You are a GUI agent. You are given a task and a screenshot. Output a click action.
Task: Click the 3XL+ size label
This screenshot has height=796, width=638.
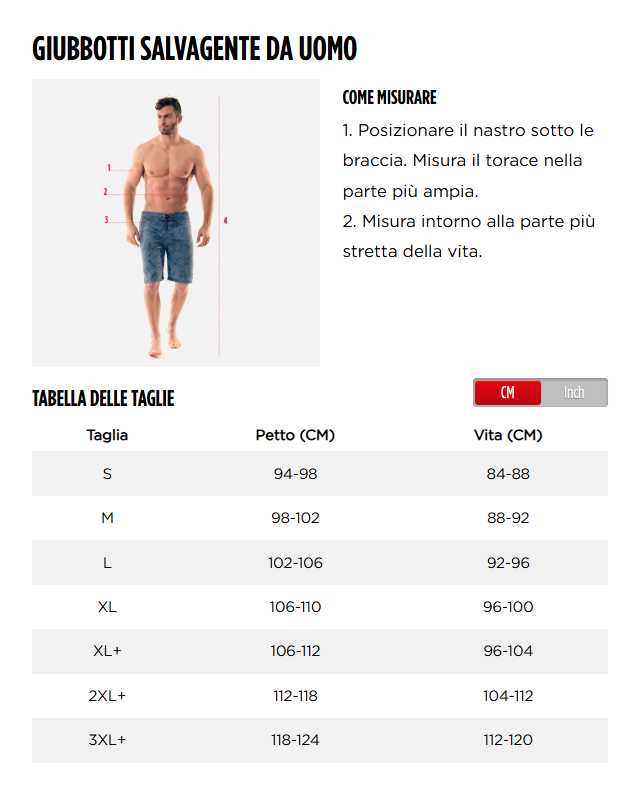coord(107,740)
